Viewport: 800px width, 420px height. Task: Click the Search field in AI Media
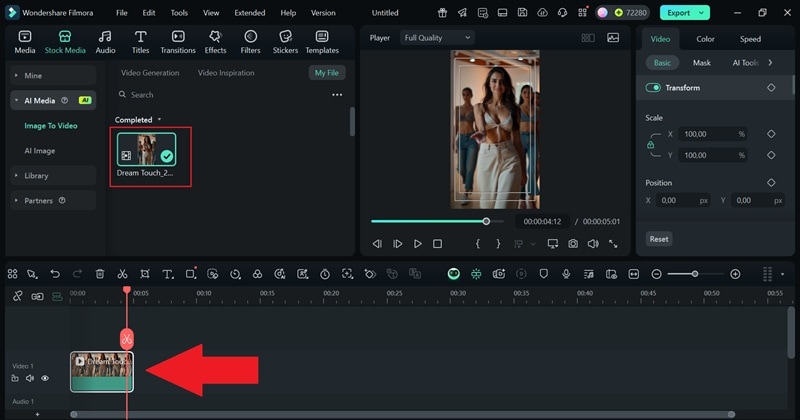point(219,95)
